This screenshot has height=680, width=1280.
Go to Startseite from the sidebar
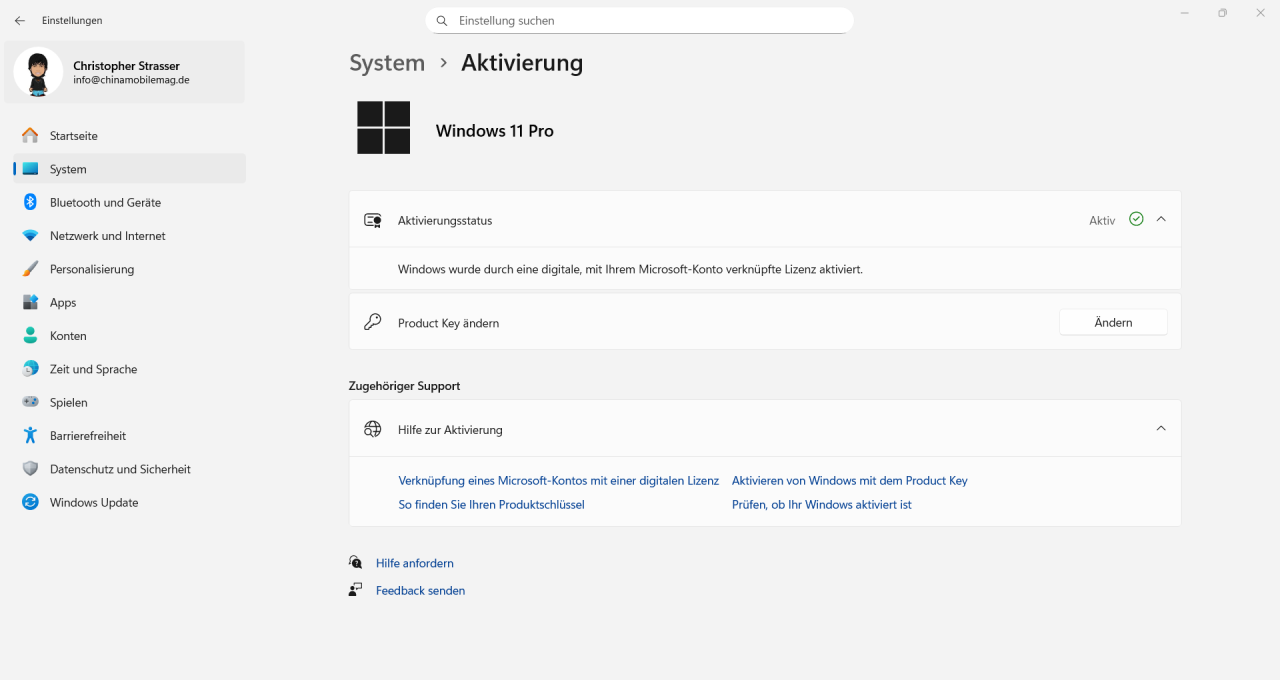[73, 135]
